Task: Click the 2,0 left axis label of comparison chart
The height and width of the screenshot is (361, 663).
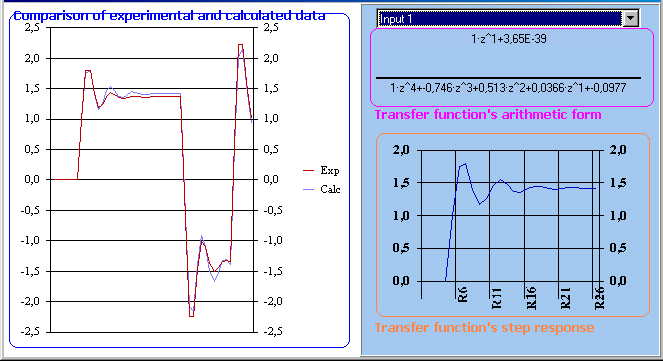Action: [x=32, y=58]
